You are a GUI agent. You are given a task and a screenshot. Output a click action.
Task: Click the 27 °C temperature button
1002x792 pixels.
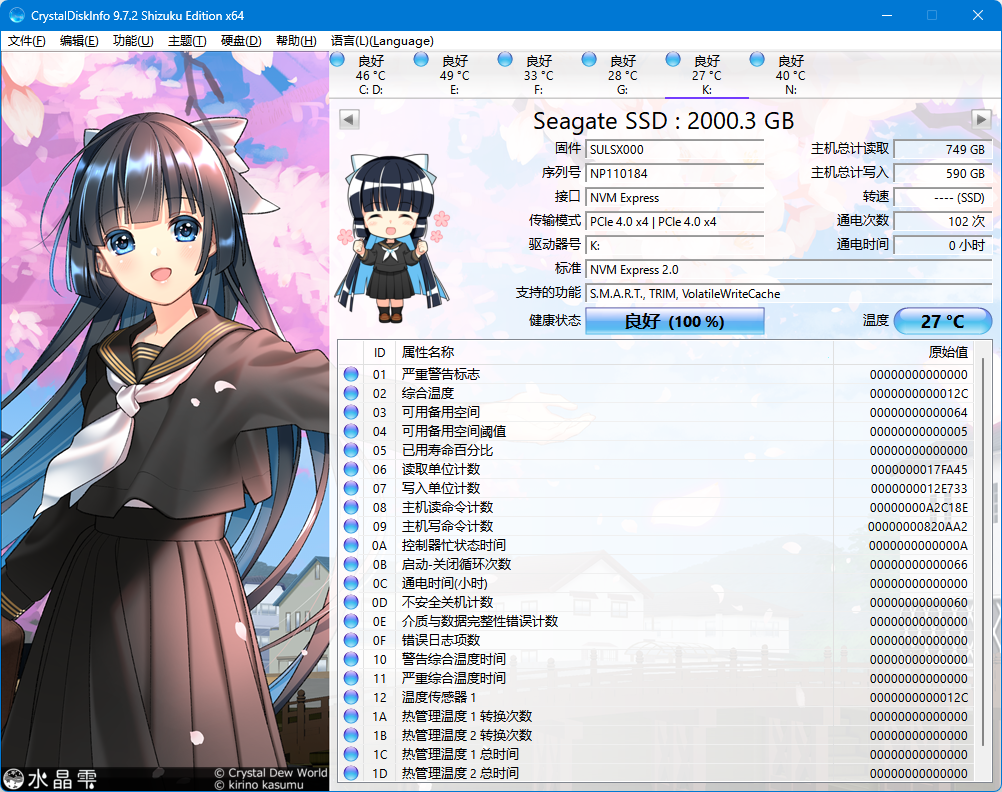942,321
